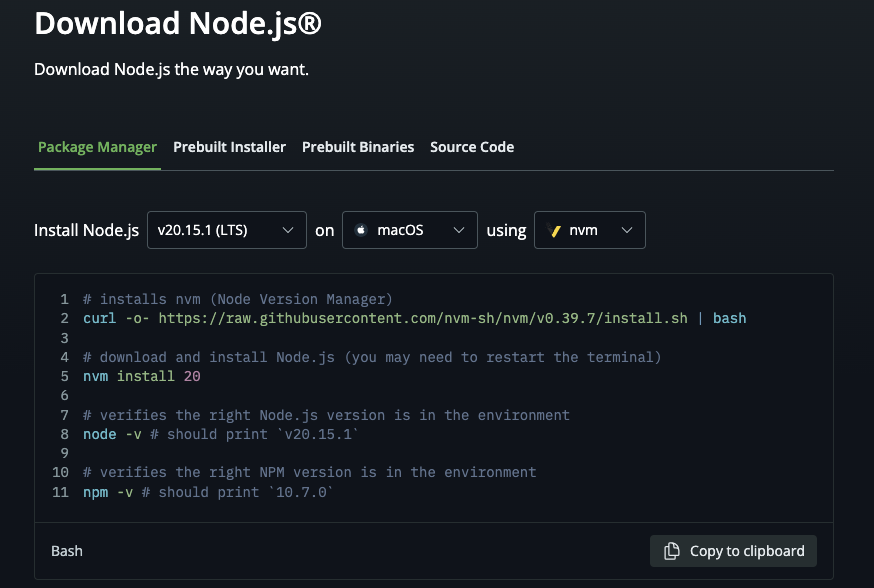The width and height of the screenshot is (874, 588).
Task: Open the macOS dropdown chevron arrow
Action: coord(459,230)
